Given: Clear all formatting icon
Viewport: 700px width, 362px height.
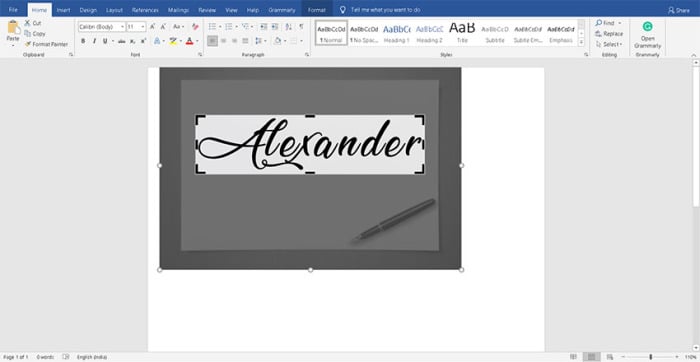Looking at the screenshot, I should [x=195, y=27].
